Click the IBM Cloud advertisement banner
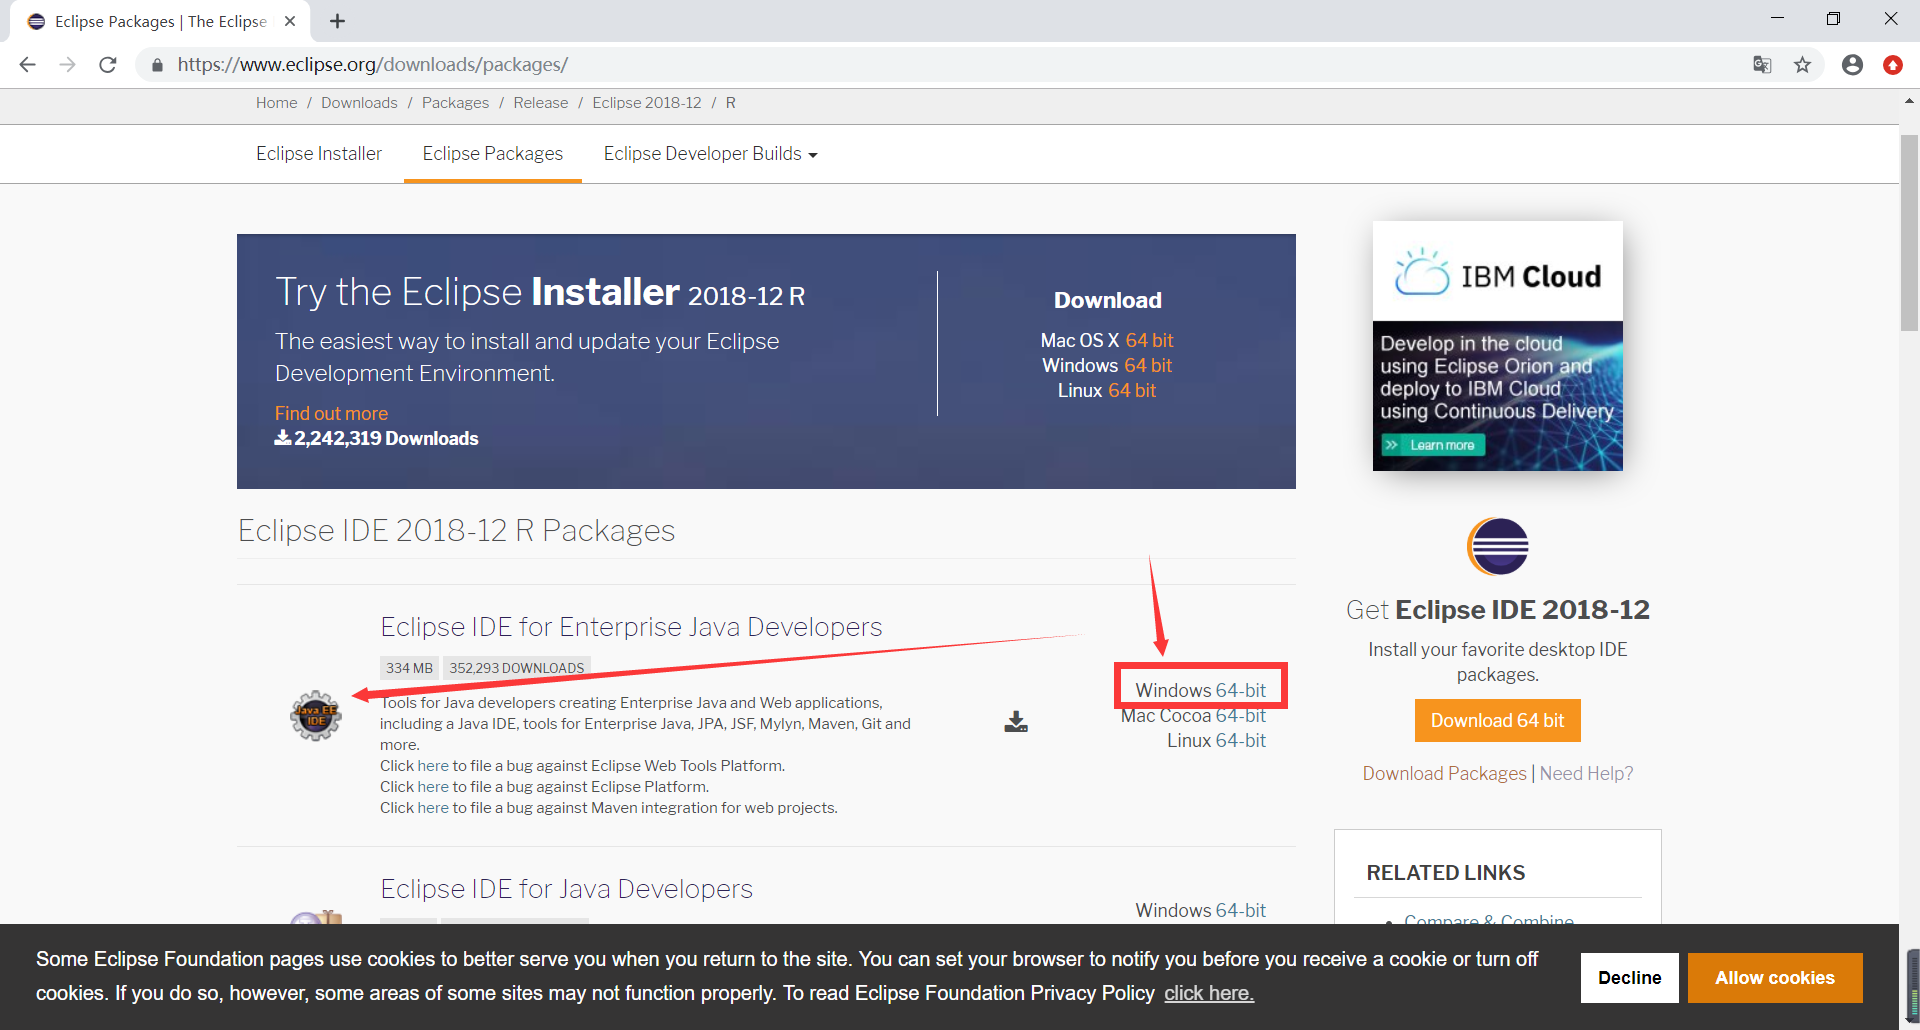This screenshot has height=1030, width=1920. pos(1498,346)
